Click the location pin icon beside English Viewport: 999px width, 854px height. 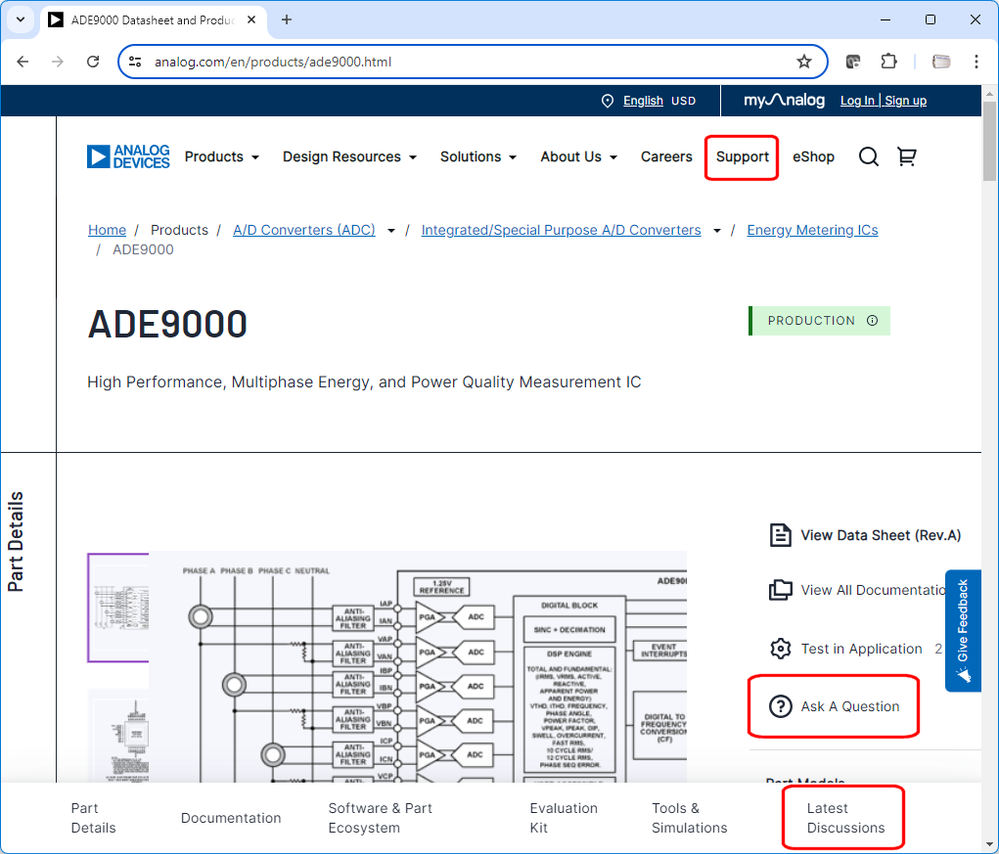[x=608, y=101]
